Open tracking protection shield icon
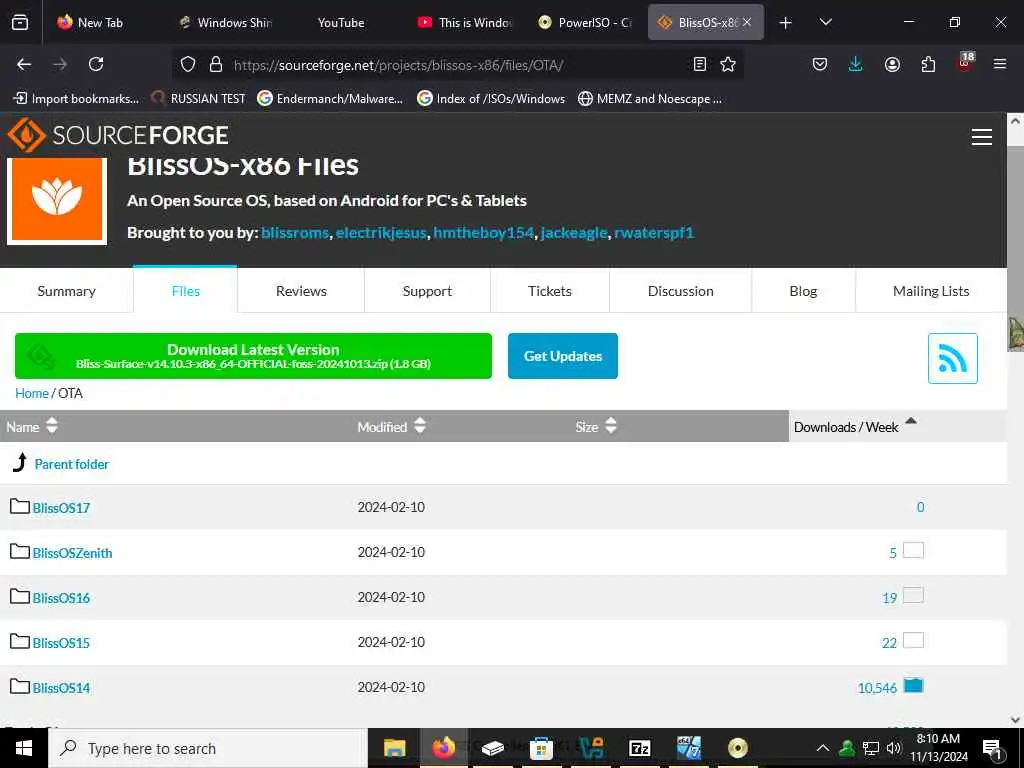 pos(188,64)
